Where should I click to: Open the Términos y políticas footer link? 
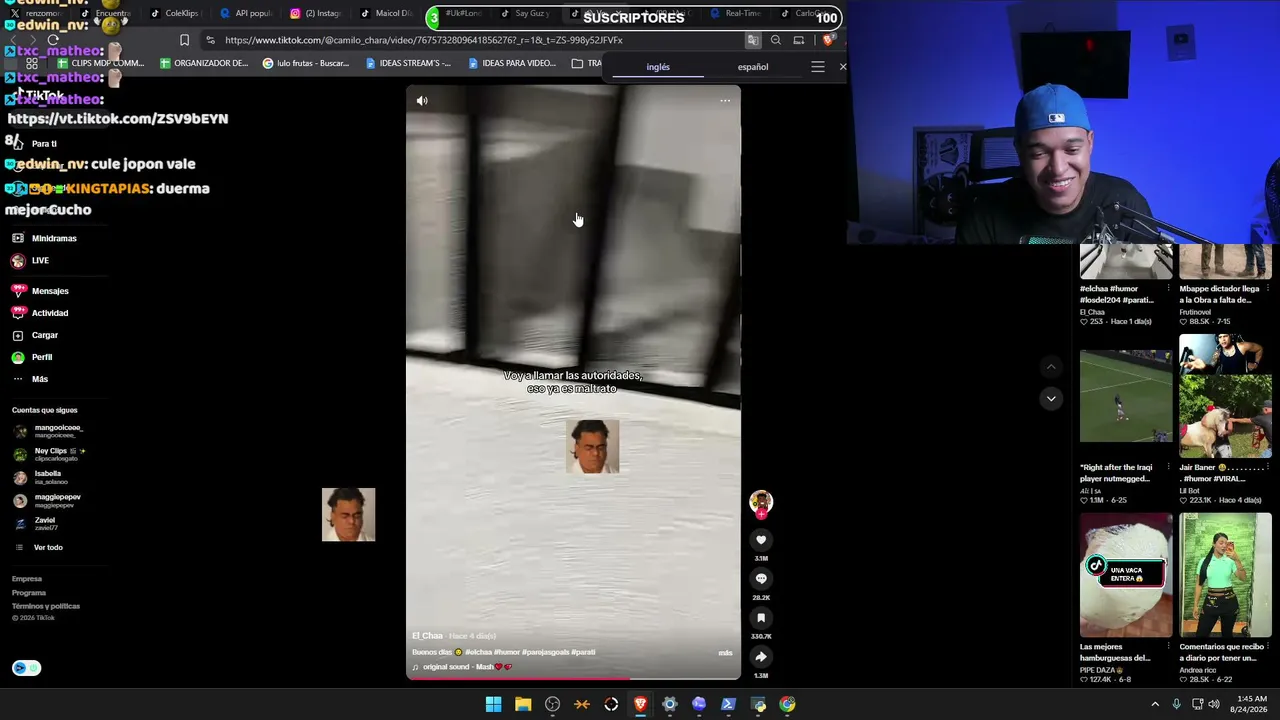pyautogui.click(x=46, y=606)
